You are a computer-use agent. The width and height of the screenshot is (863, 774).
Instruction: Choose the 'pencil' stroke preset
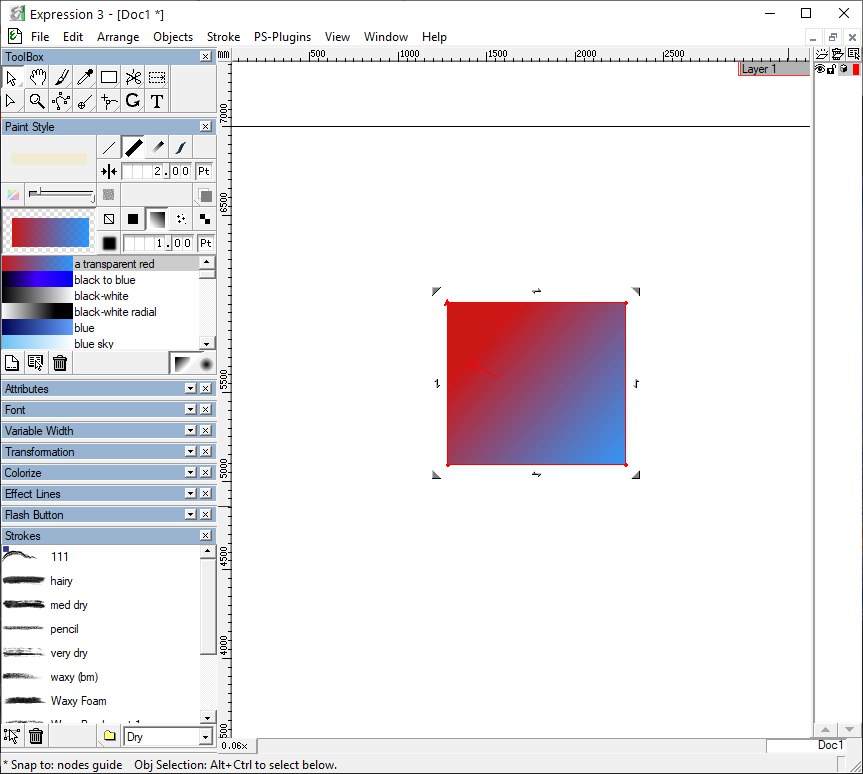click(x=64, y=629)
